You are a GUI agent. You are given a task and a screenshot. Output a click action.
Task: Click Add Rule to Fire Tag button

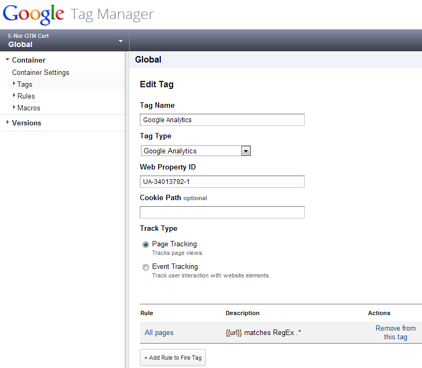pos(173,358)
